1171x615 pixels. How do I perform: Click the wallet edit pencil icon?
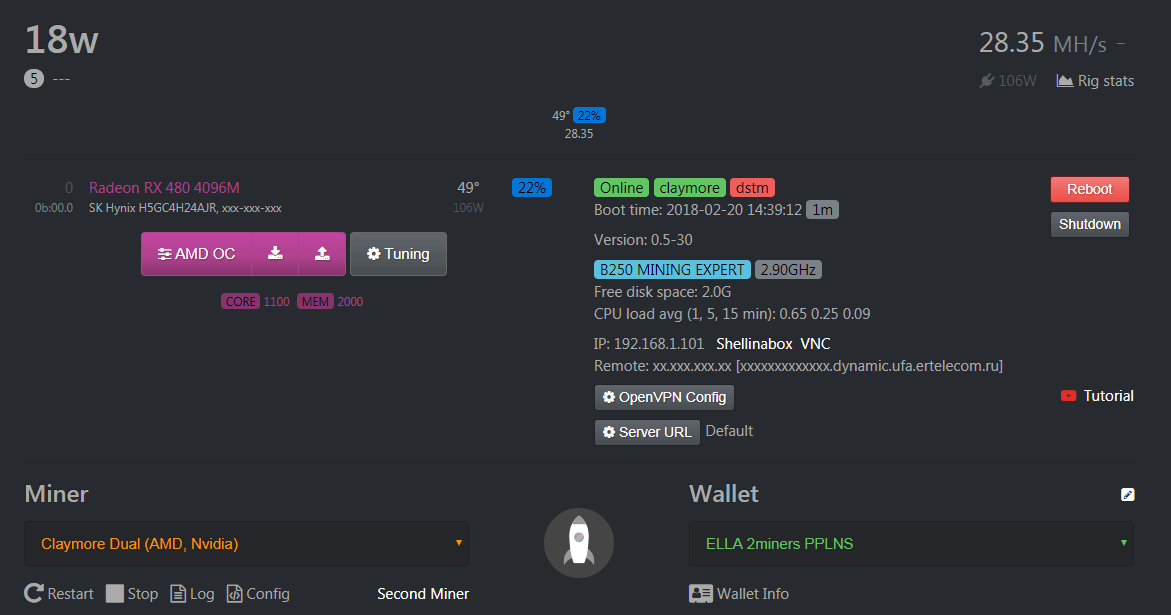1127,494
